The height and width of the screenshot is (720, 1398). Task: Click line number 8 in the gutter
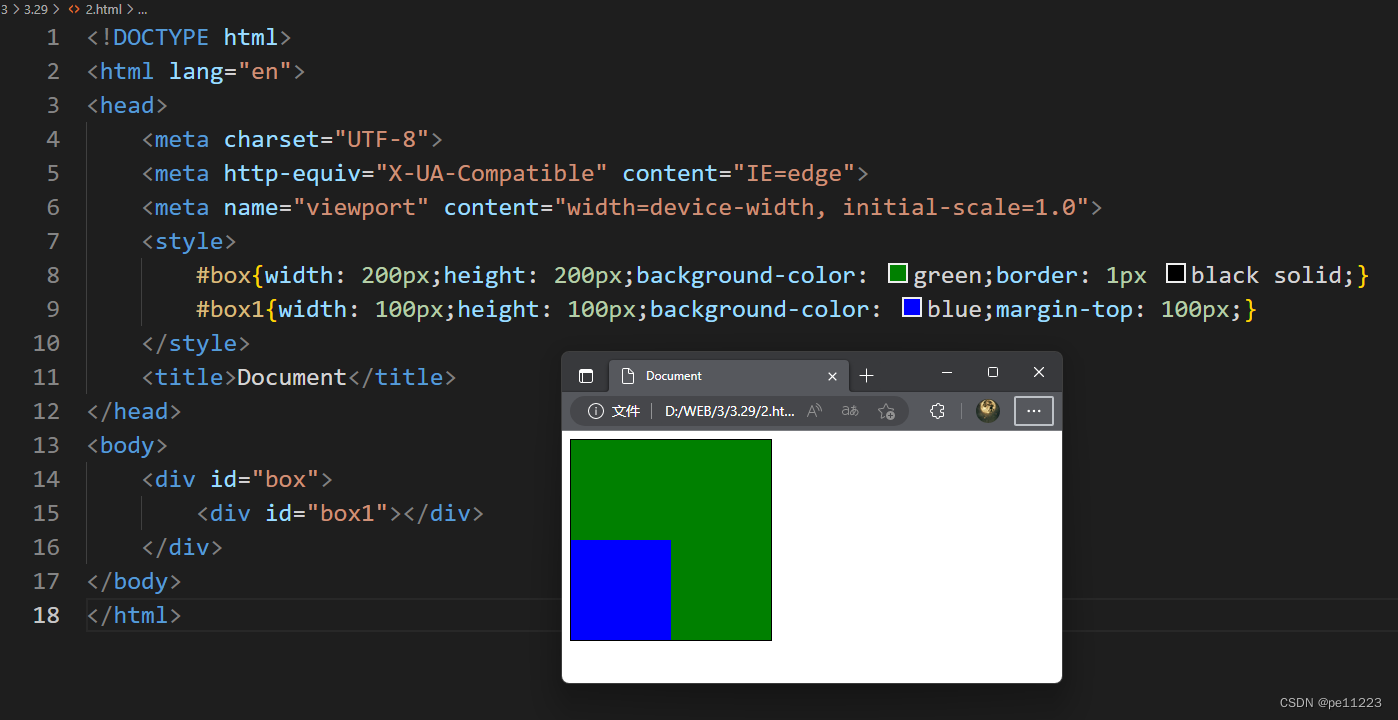53,275
